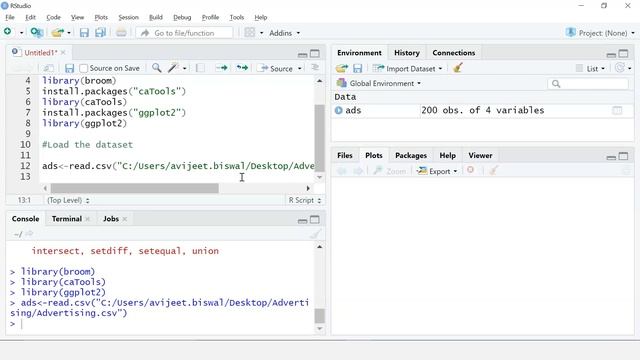Viewport: 640px width, 360px height.
Task: Maximize the Console pane
Action: tap(315, 220)
